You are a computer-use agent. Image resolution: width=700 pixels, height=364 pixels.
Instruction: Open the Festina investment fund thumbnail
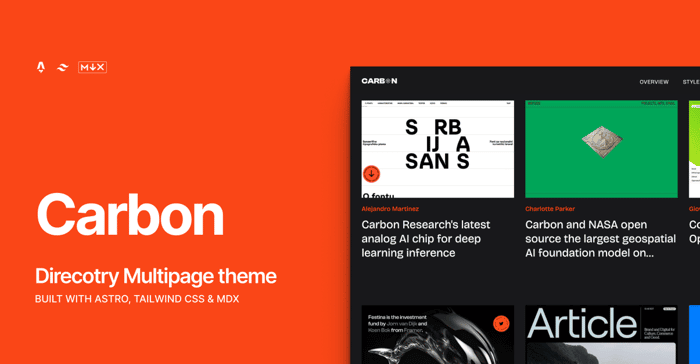click(438, 335)
